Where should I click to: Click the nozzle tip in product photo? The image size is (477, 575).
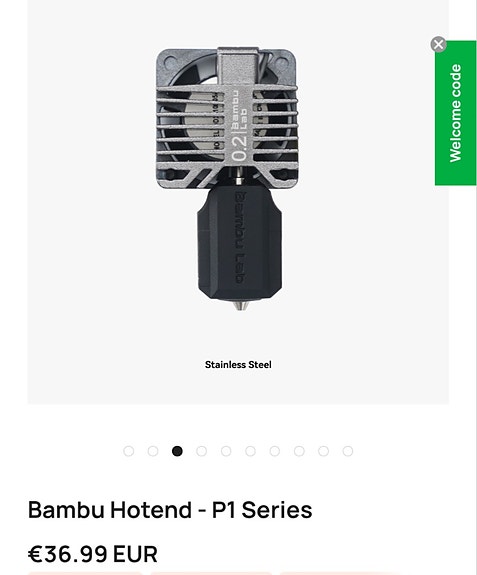(x=240, y=304)
